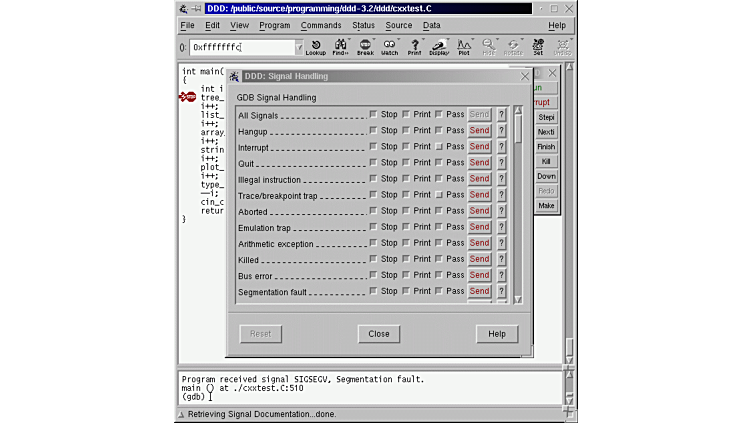Open the Status menu
752x423 pixels.
363,25
